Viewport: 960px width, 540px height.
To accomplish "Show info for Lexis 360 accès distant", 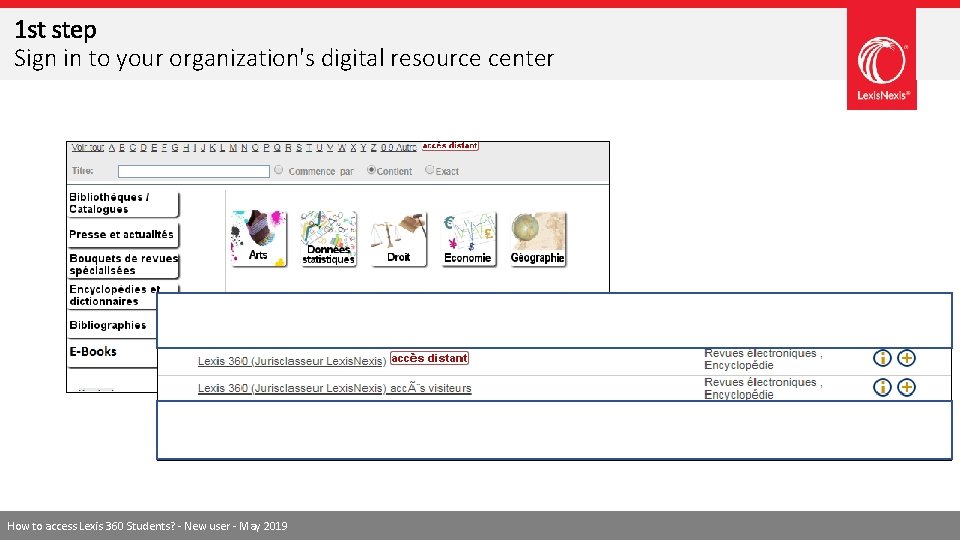I will pyautogui.click(x=882, y=358).
